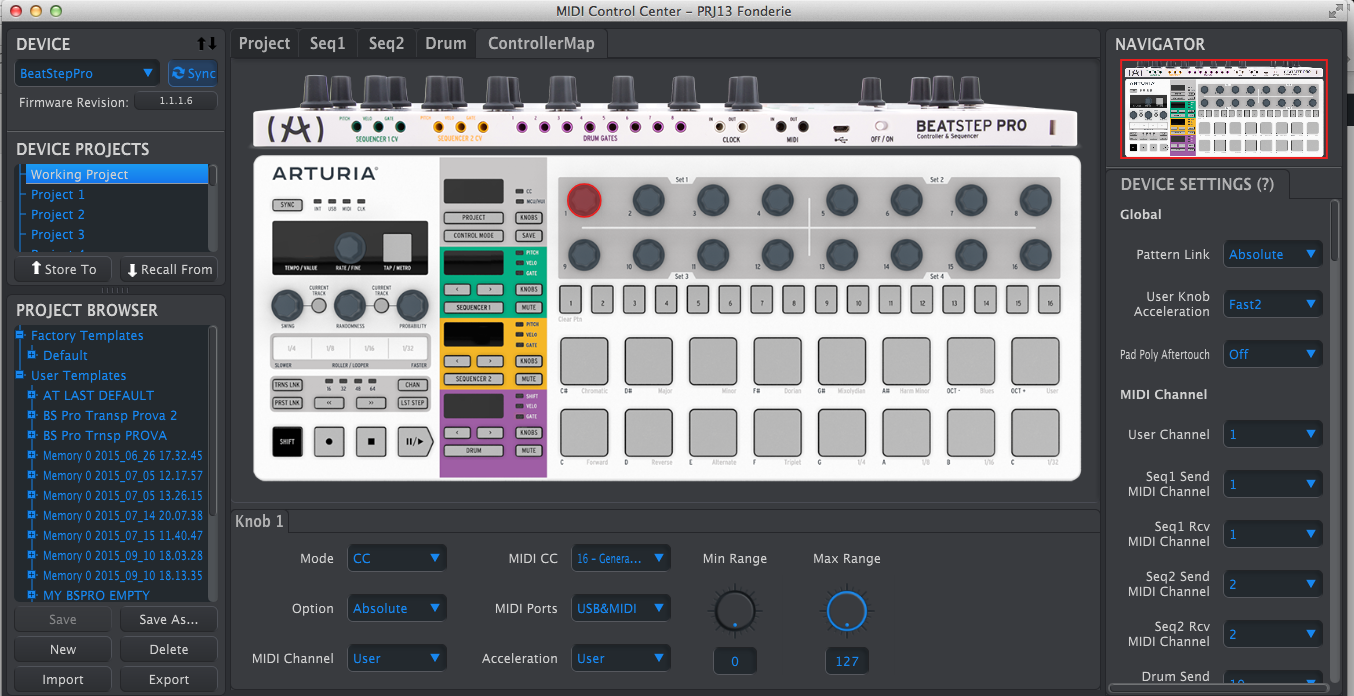Viewport: 1354px width, 696px height.
Task: Click the Recall From button
Action: [169, 269]
